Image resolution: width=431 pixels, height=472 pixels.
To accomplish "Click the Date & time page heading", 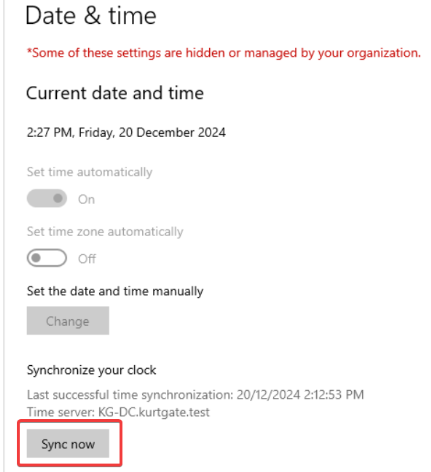I will 91,16.
